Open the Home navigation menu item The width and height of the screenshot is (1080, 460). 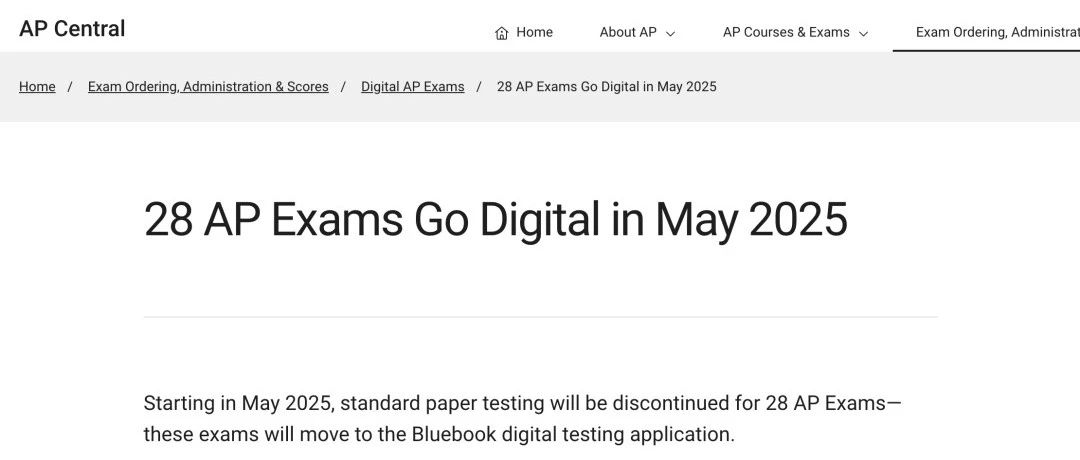coord(523,32)
